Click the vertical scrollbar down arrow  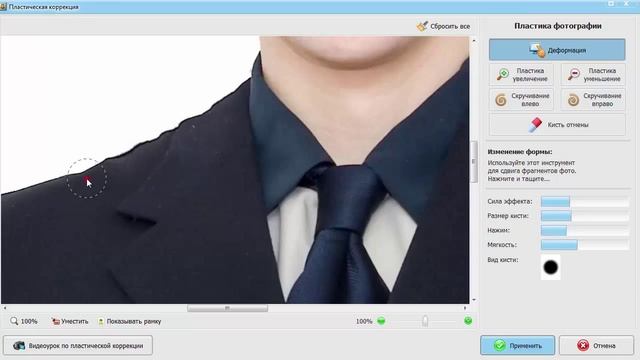[473, 300]
